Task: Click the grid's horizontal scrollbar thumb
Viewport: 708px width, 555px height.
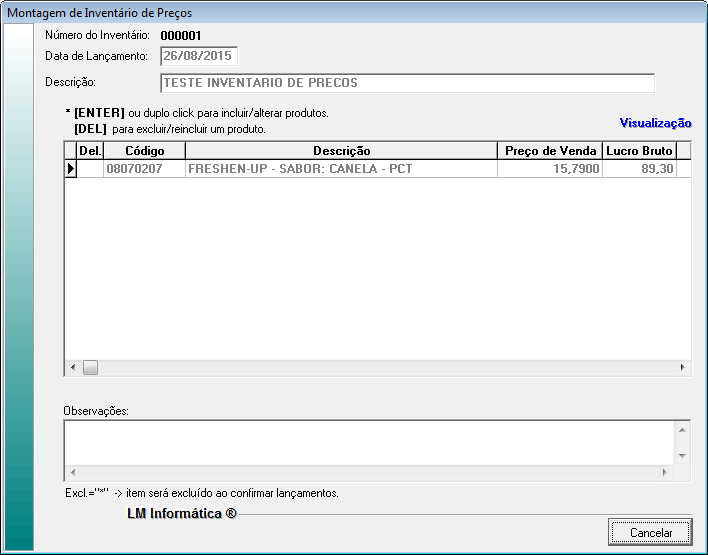Action: 90,368
